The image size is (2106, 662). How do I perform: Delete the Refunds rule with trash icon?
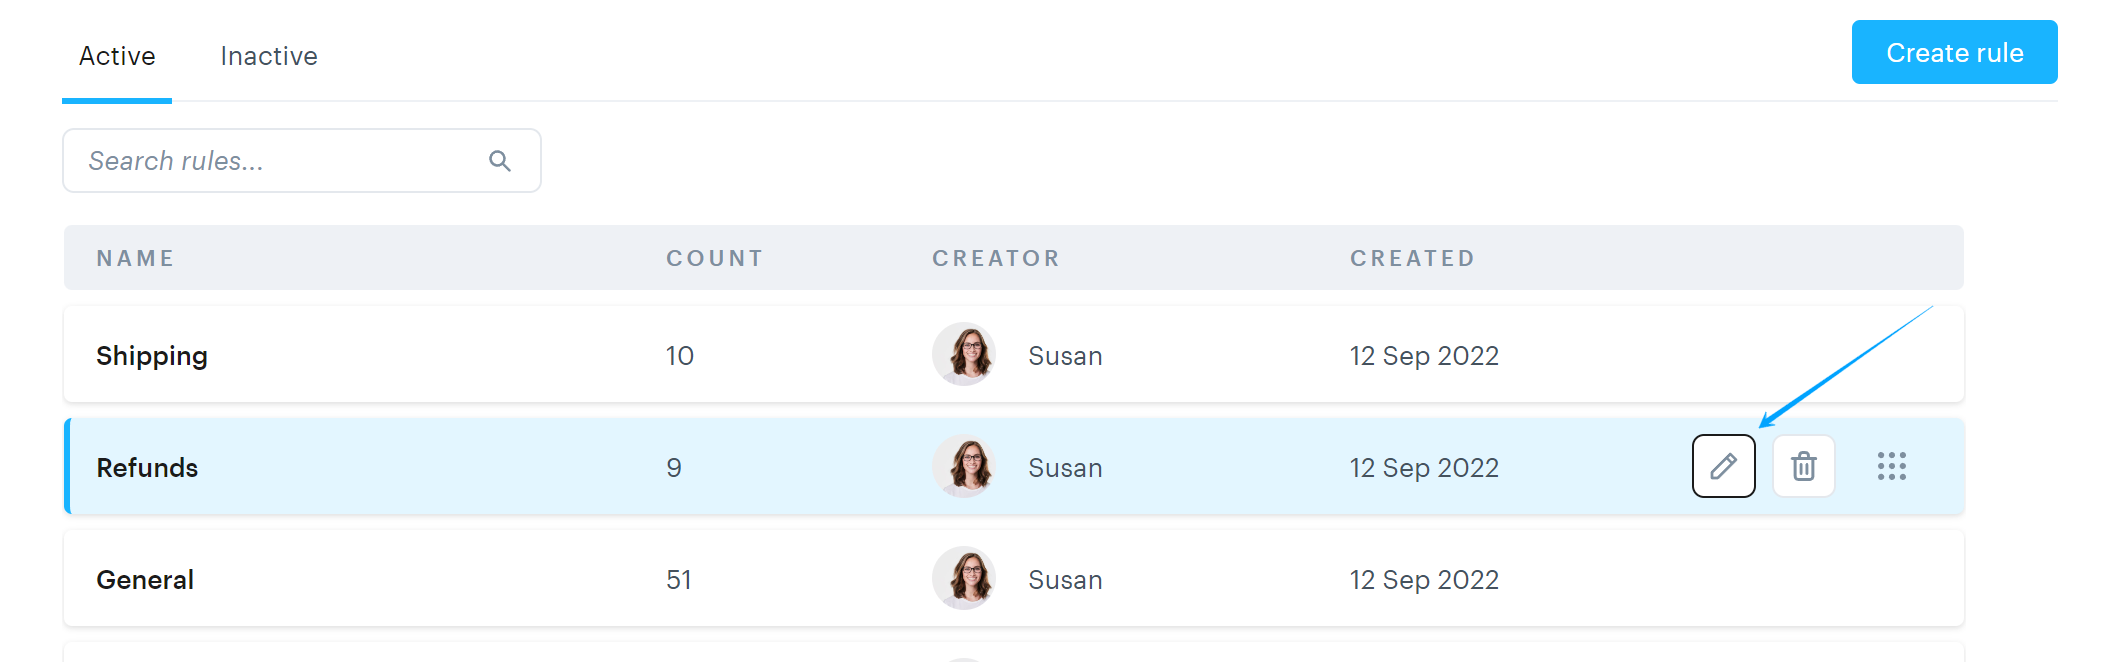(1803, 466)
